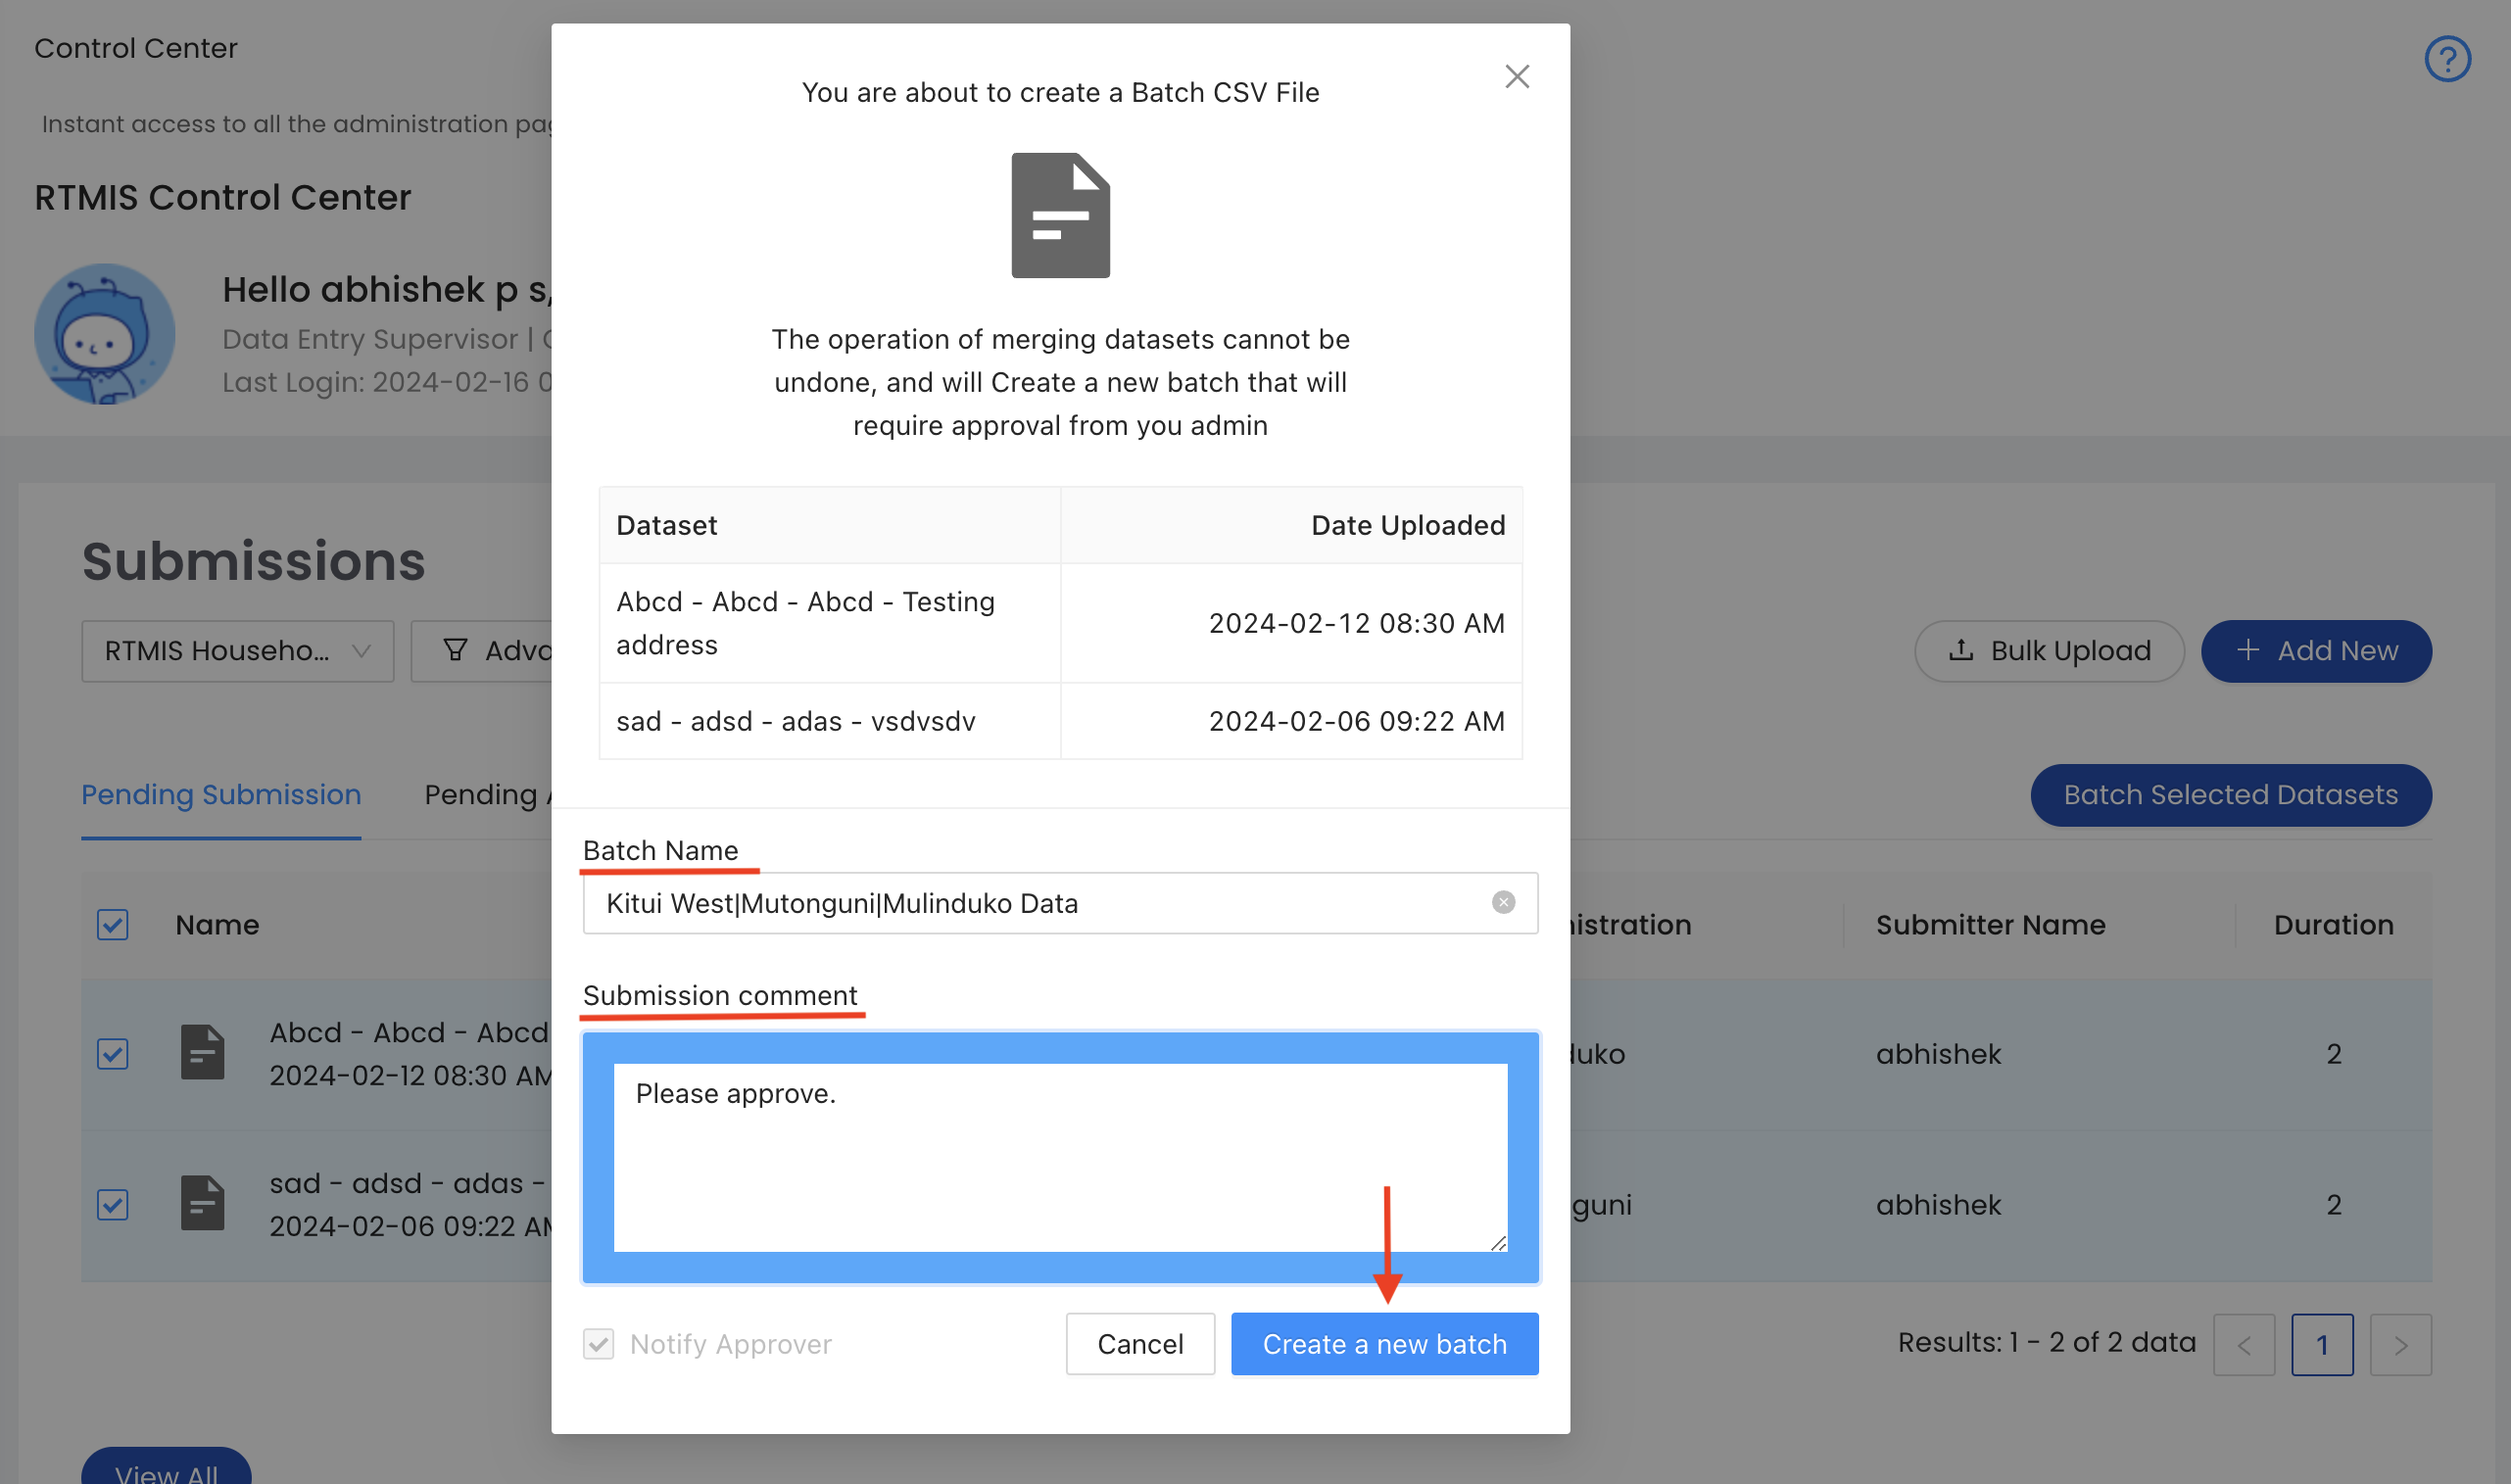Switch to the Pending Submission tab
Screen dimensions: 2511x1484
221,795
